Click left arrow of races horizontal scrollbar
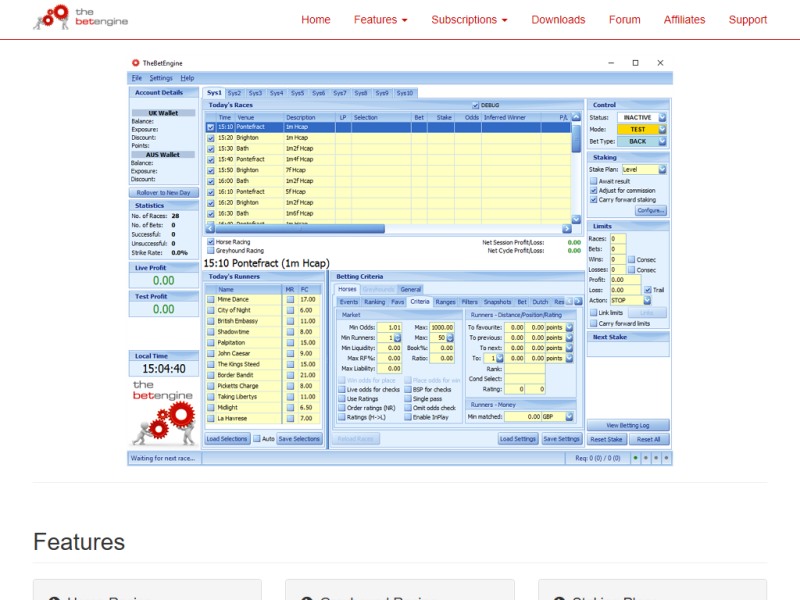 [210, 229]
